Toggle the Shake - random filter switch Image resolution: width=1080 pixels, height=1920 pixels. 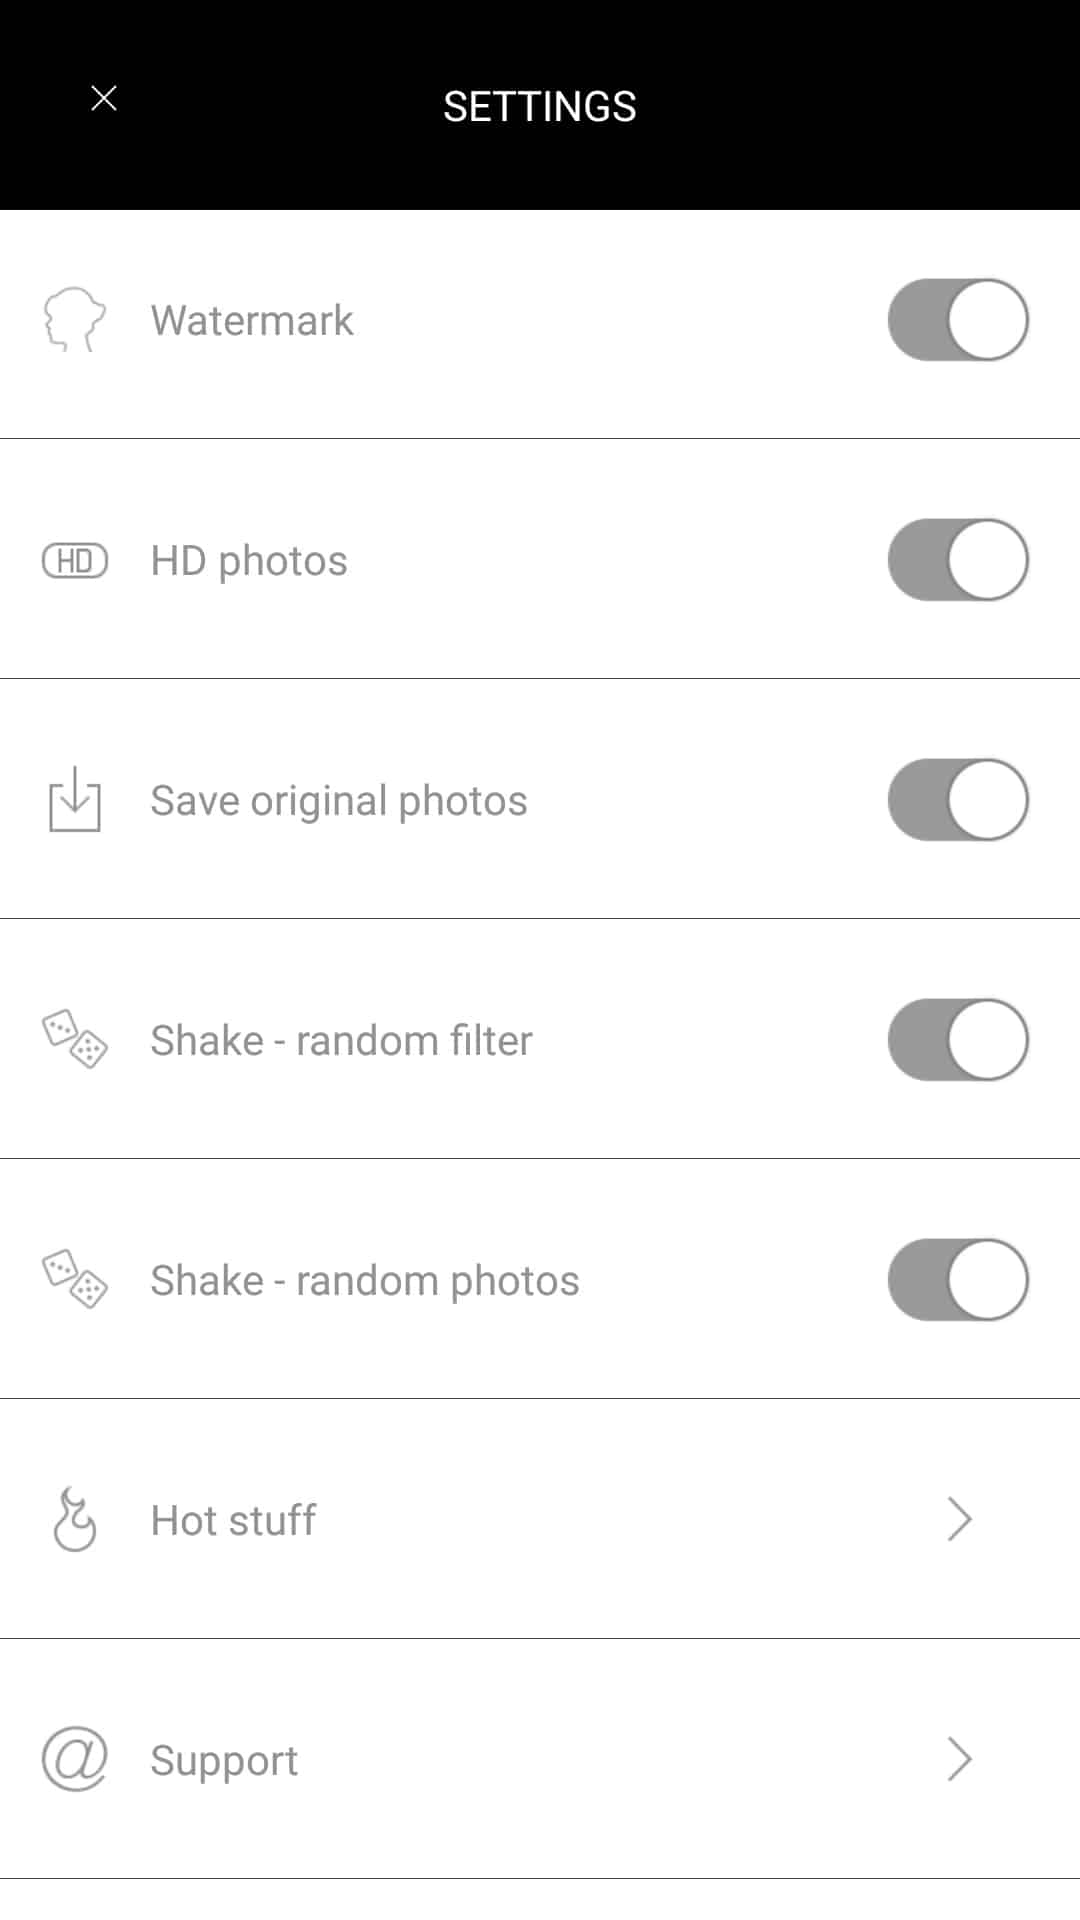(958, 1040)
